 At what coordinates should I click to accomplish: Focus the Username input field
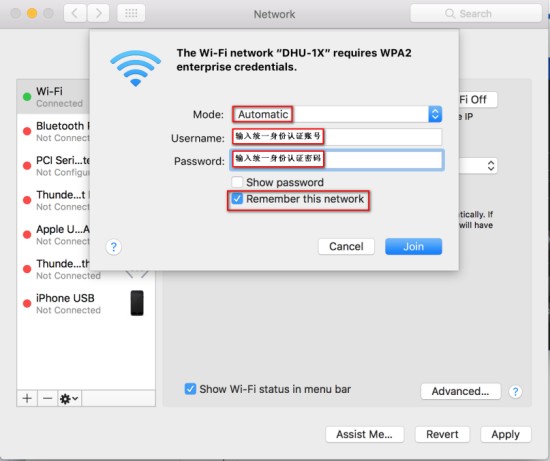(337, 137)
